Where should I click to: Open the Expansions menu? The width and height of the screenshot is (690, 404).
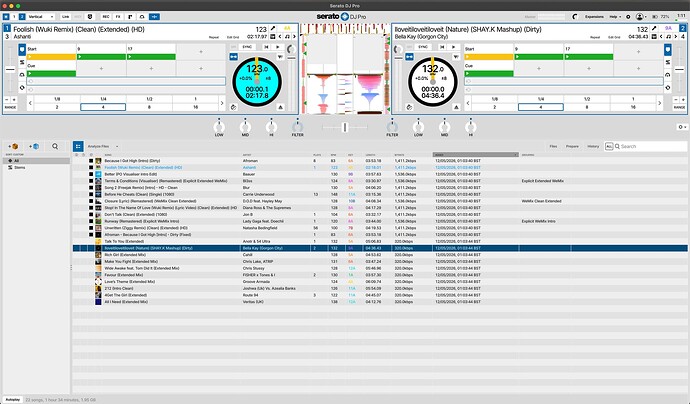click(594, 17)
